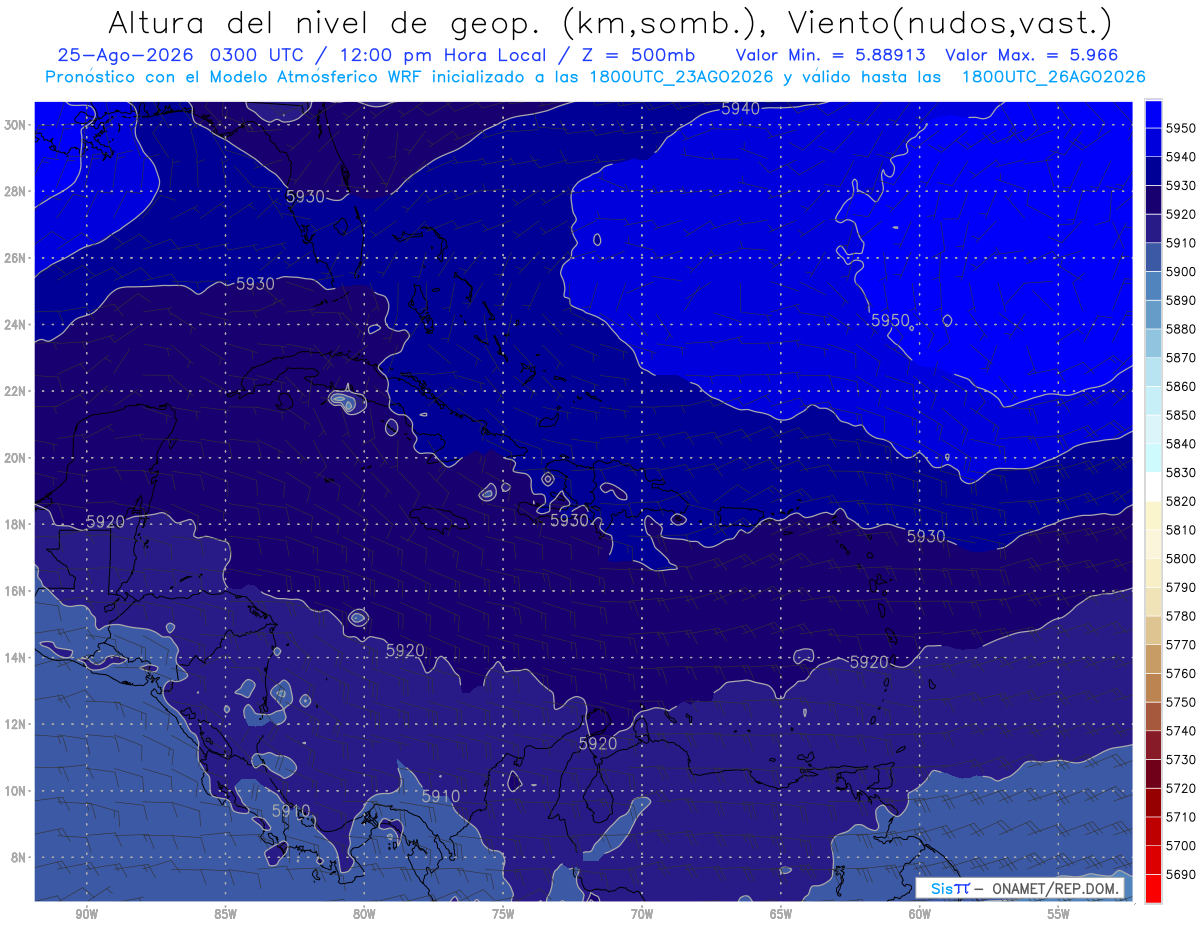Click the 16N latitude axis label
The width and height of the screenshot is (1200, 927).
coord(17,591)
